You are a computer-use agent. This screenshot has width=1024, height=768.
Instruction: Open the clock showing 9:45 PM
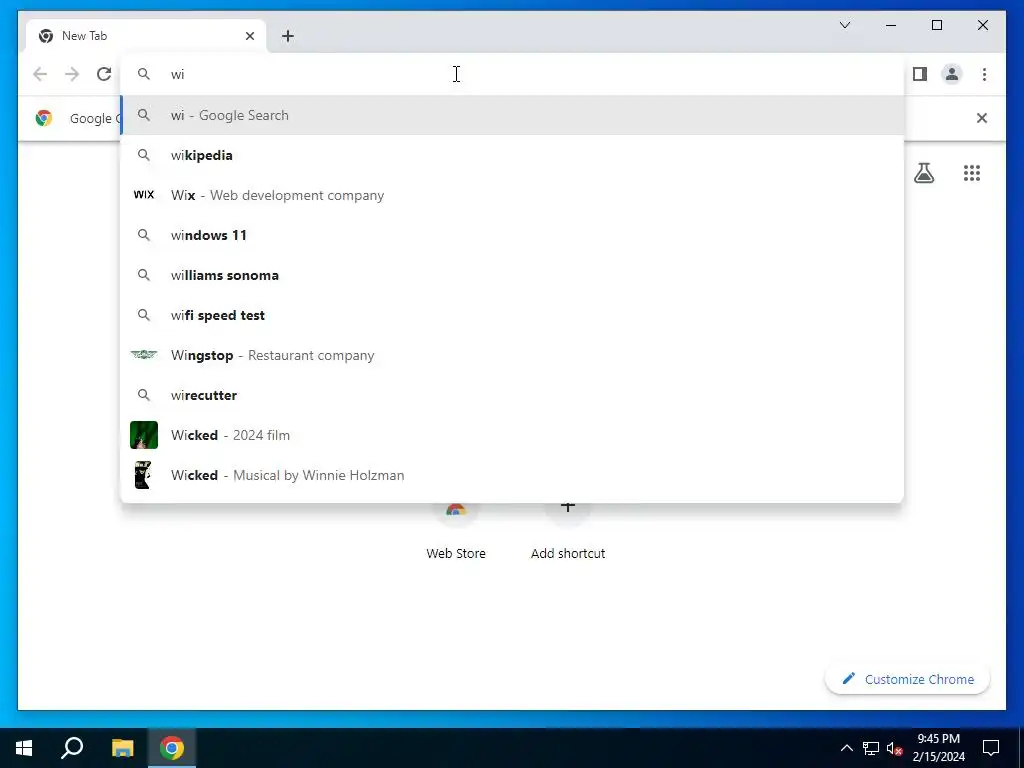[938, 748]
